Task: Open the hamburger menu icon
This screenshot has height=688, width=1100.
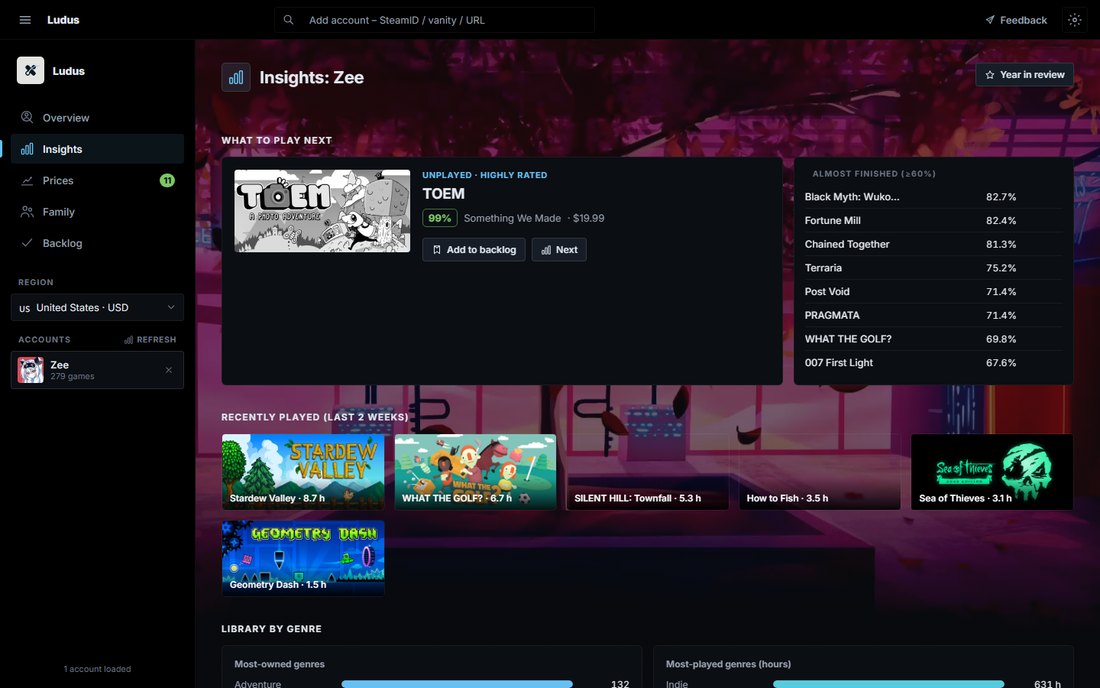Action: coord(25,20)
